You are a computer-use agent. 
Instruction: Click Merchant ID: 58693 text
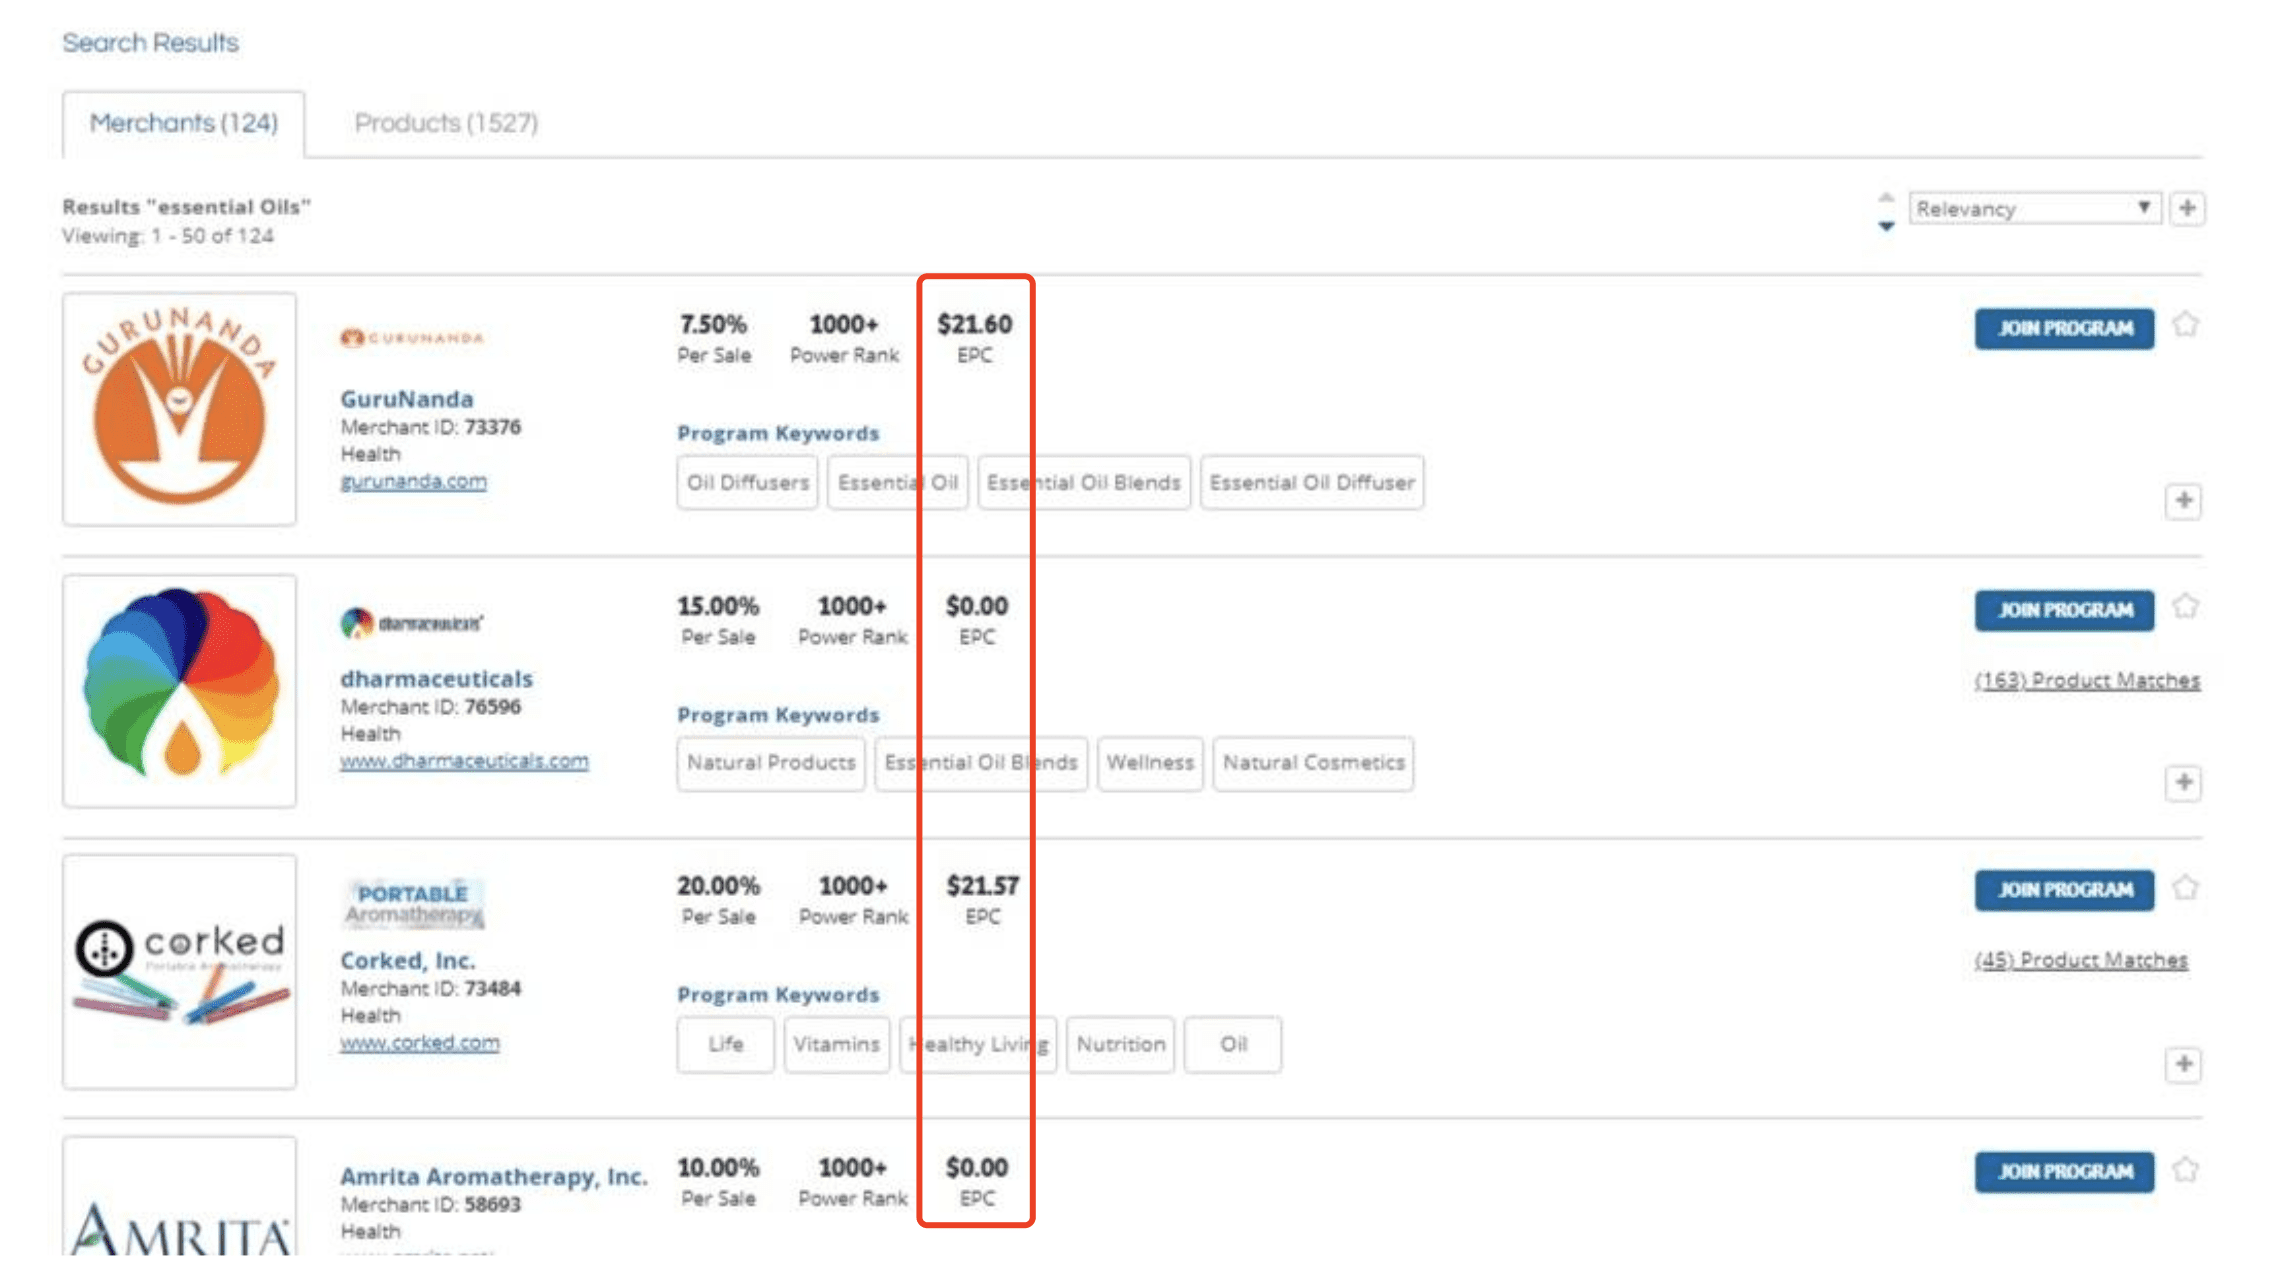430,1205
